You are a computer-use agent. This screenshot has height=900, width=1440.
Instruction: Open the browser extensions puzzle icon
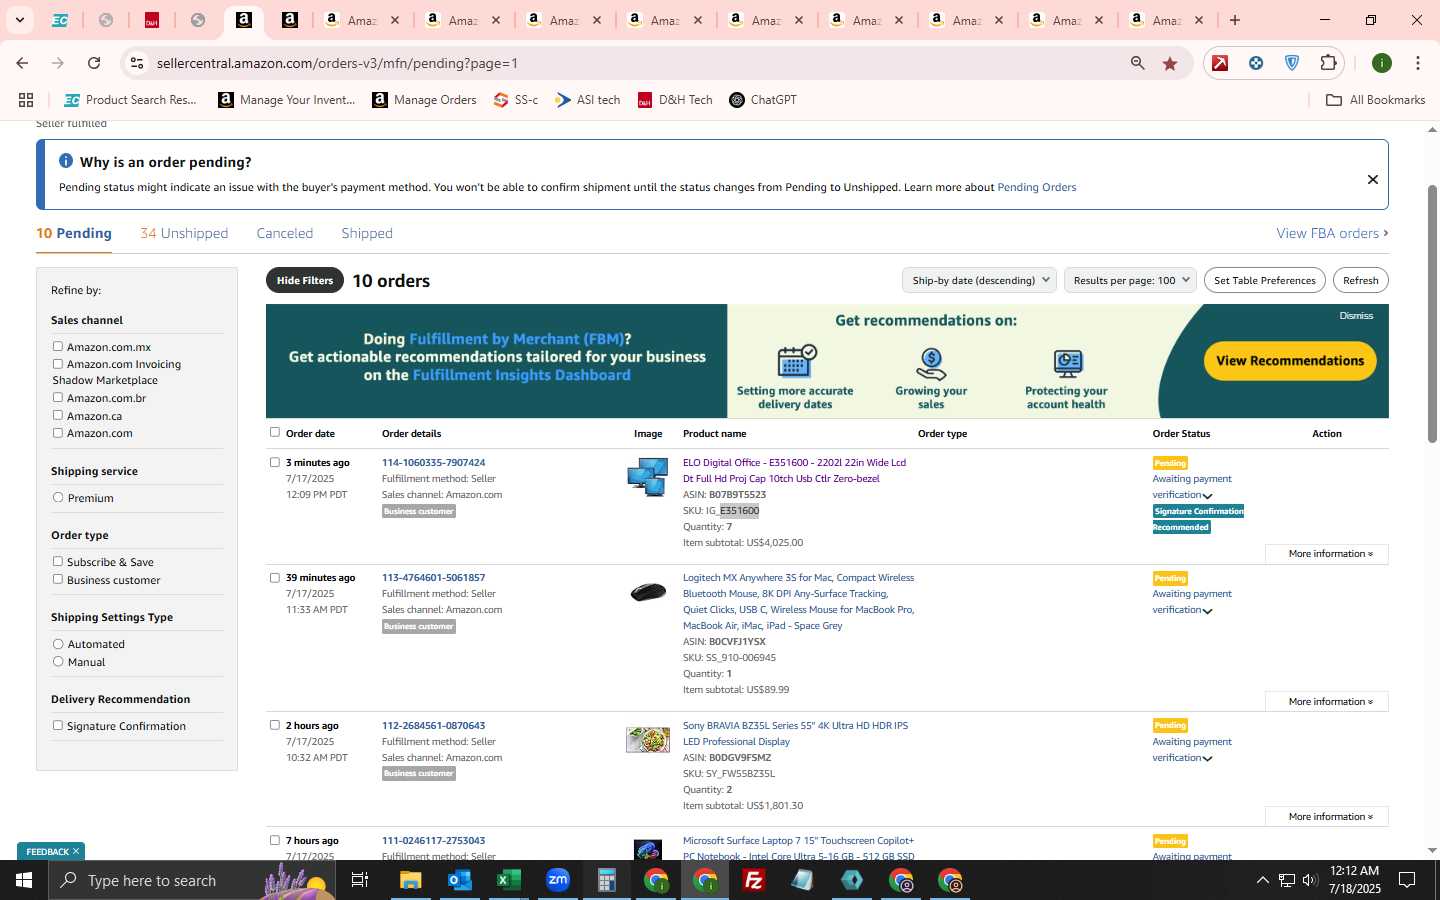tap(1328, 63)
